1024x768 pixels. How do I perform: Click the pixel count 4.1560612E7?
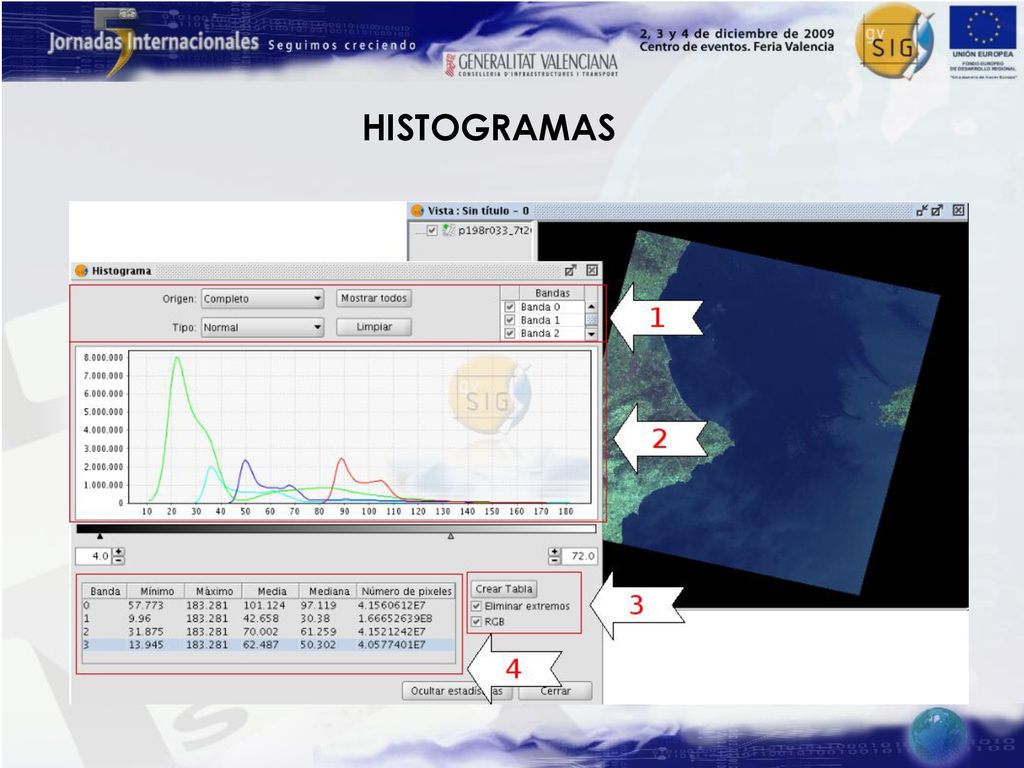(392, 605)
